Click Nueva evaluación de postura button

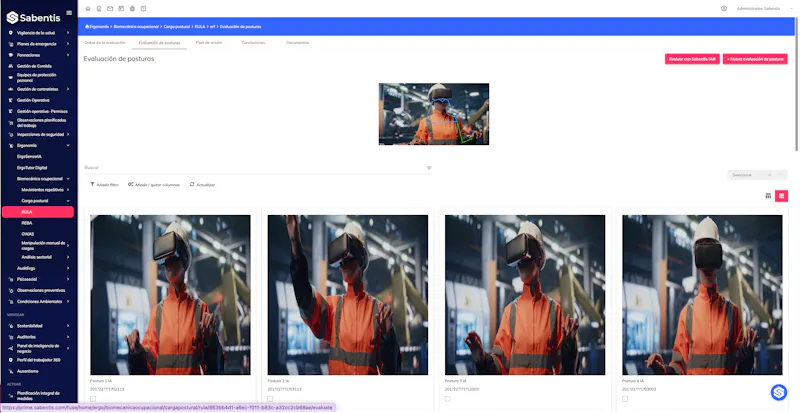tap(755, 59)
